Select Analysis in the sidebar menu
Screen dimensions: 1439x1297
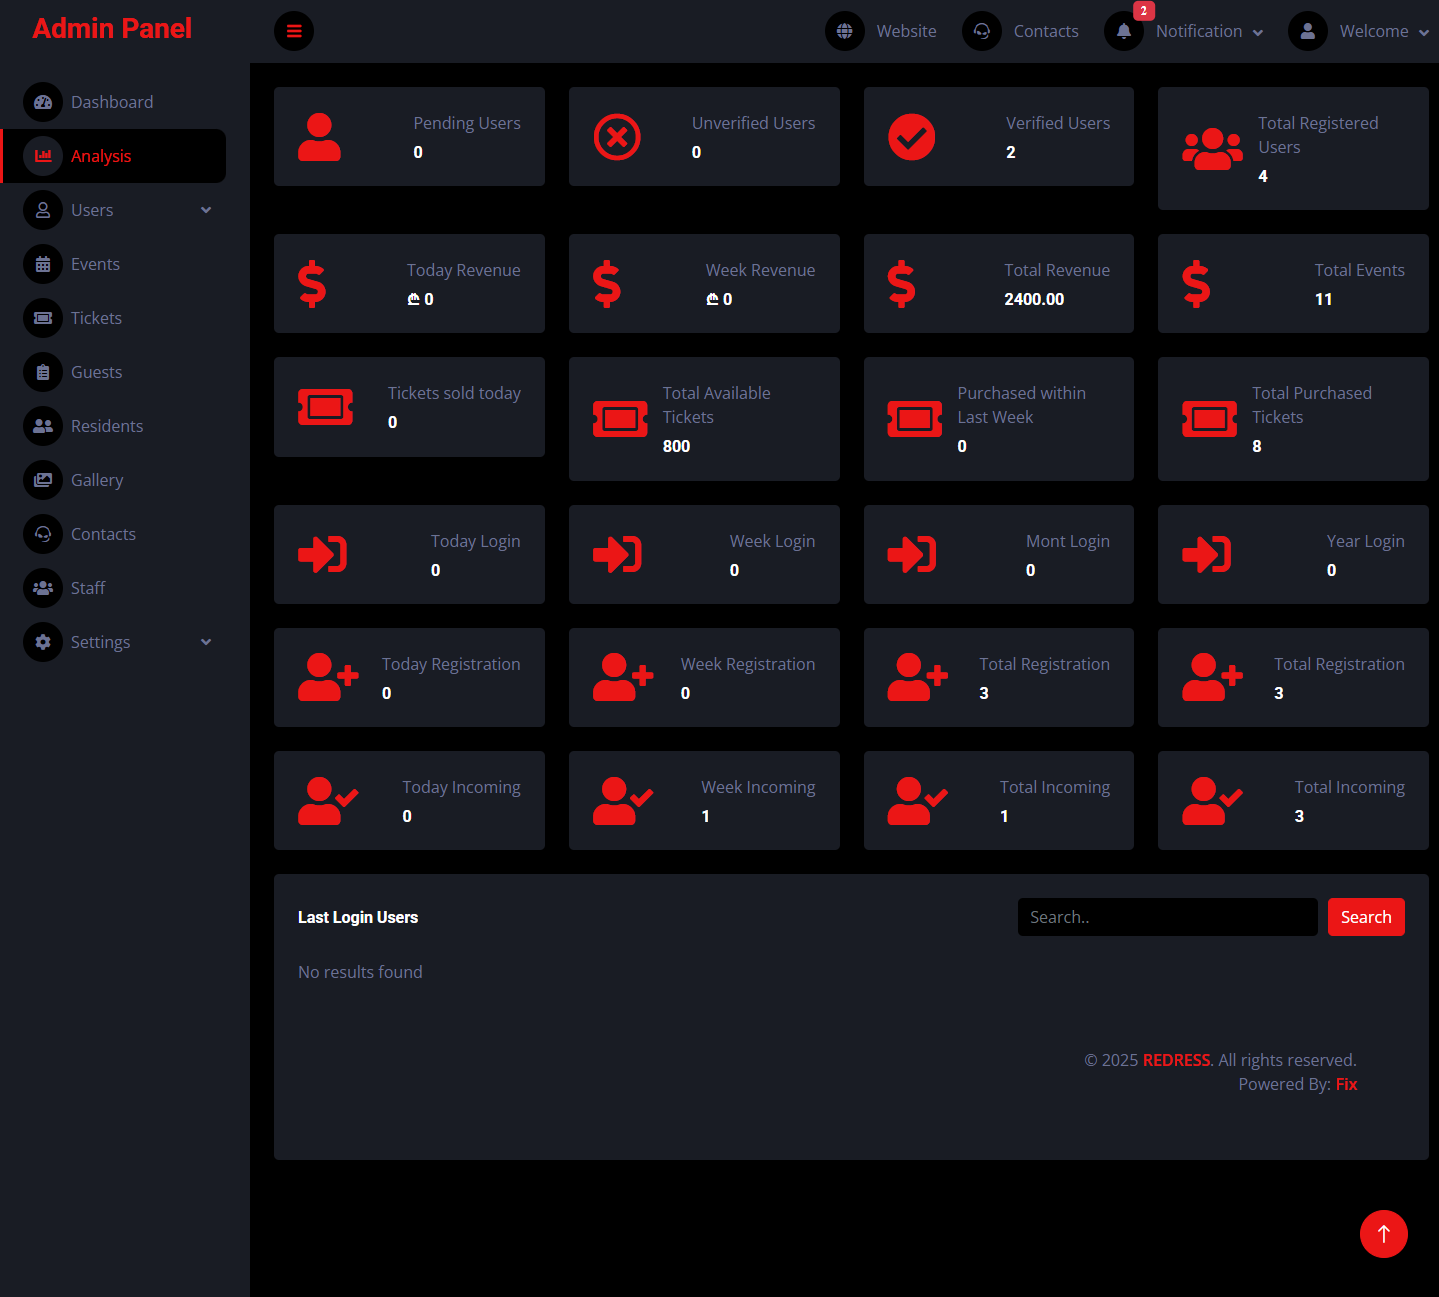coord(101,156)
